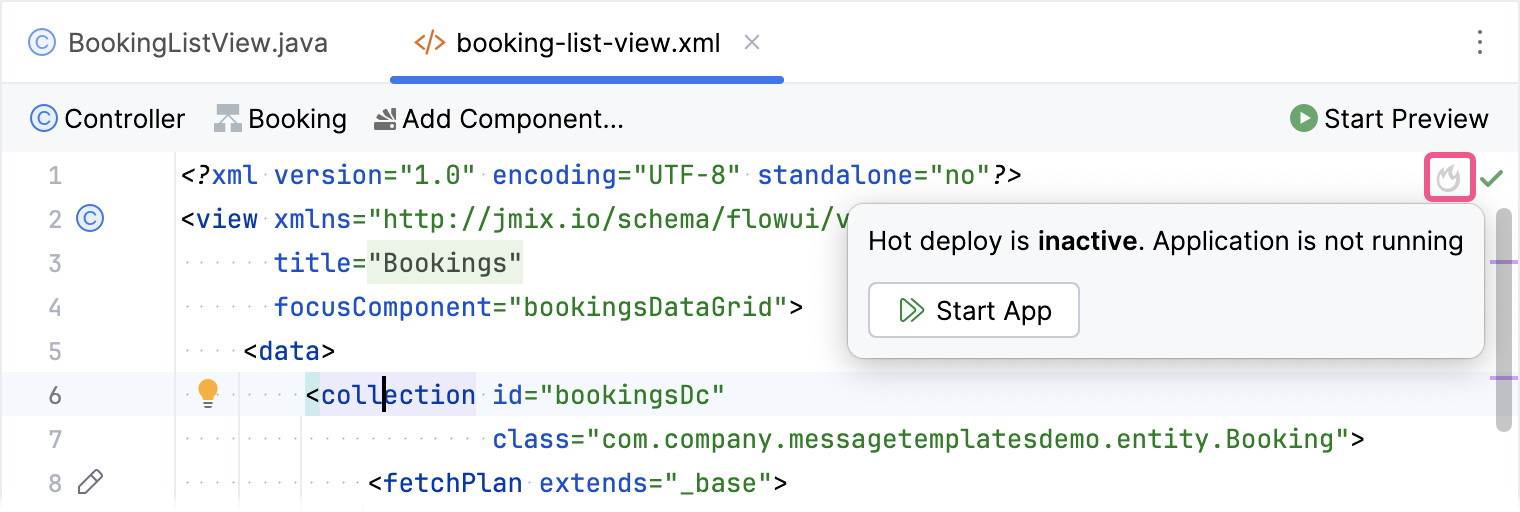Click the focusComponent value bookingsDataGrid
Screen dimensions: 1520x512
coord(650,307)
